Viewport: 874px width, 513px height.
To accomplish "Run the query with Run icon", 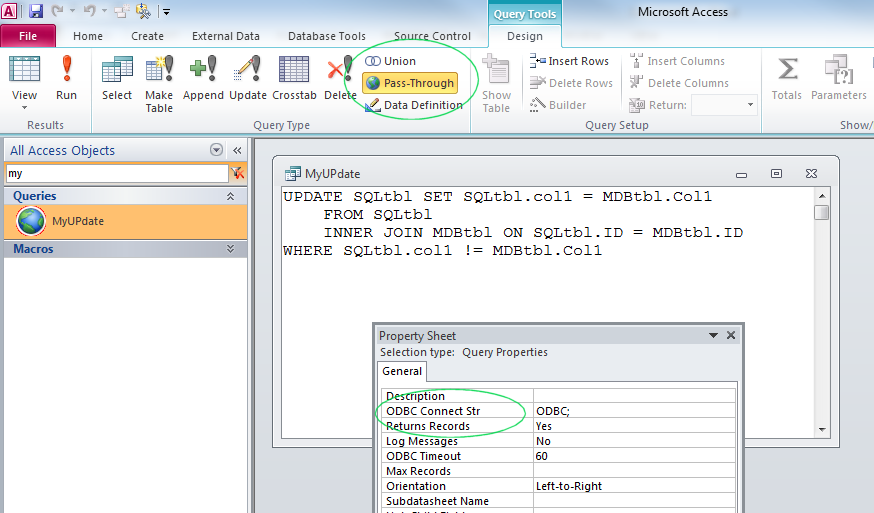I will (x=66, y=78).
